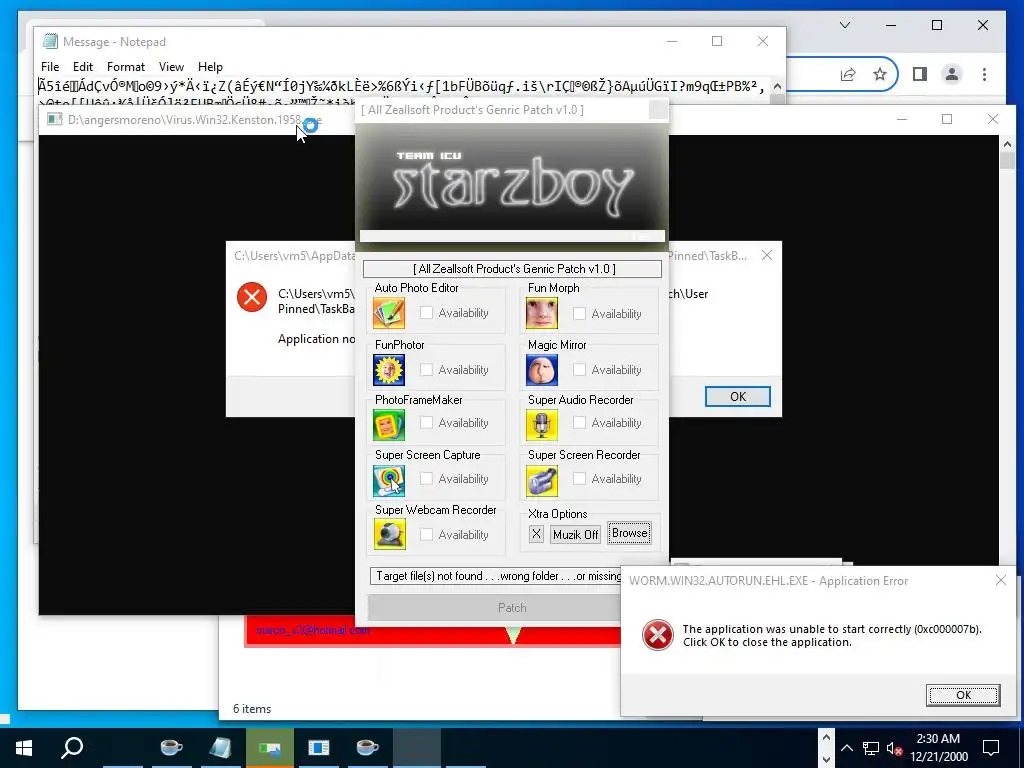
Task: Open Notepad Edit menu
Action: [x=82, y=67]
